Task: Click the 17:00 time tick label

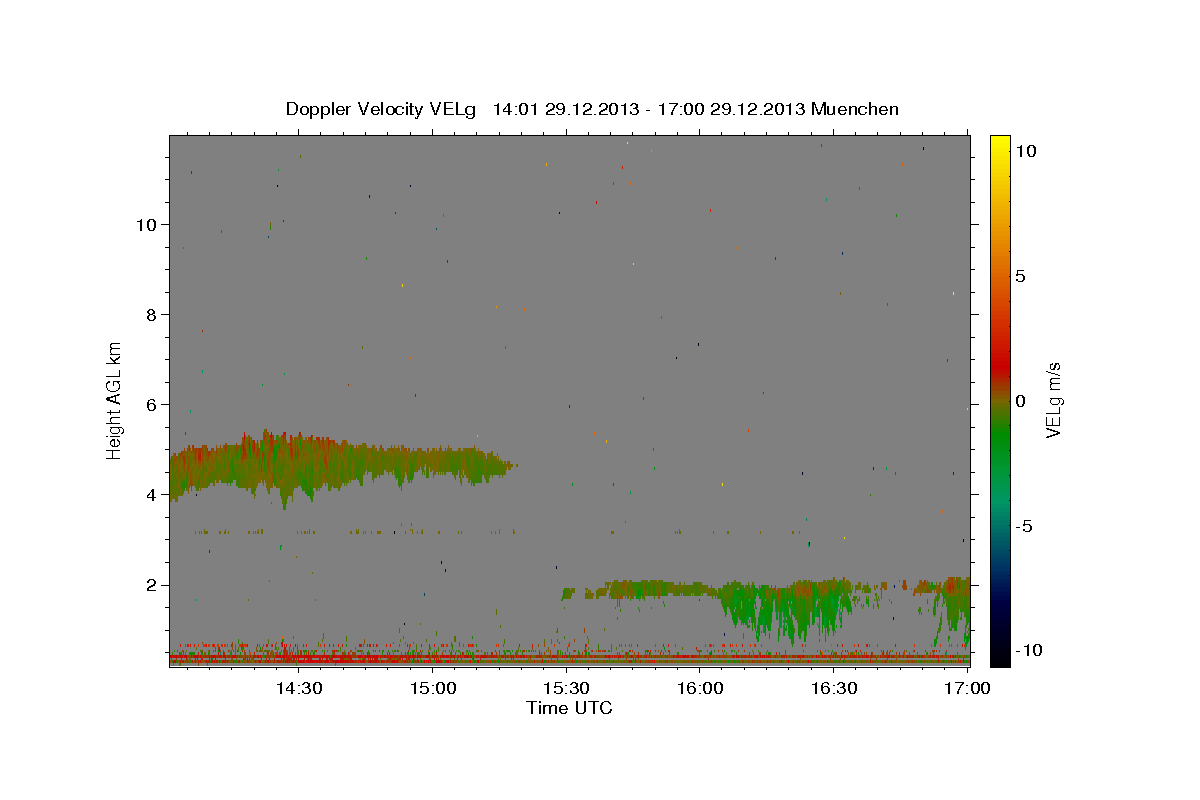Action: (967, 688)
